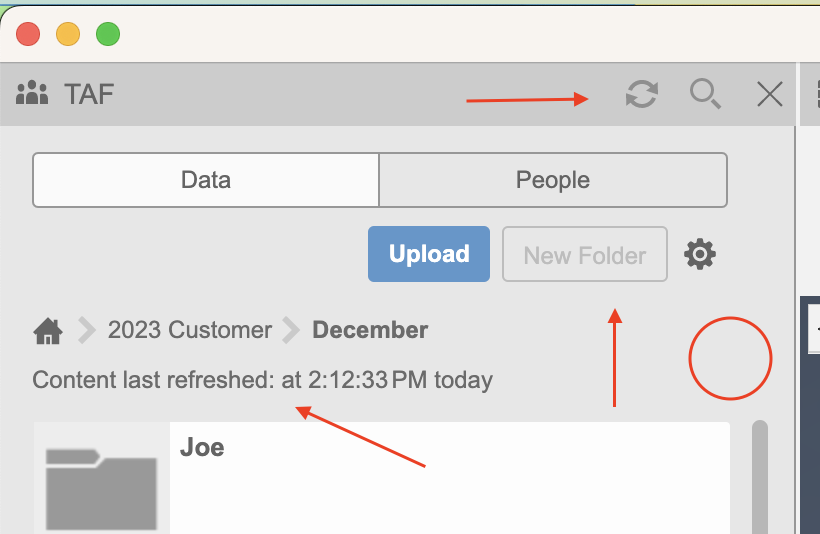The image size is (820, 534).
Task: Click chevron before December breadcrumb
Action: tap(291, 330)
